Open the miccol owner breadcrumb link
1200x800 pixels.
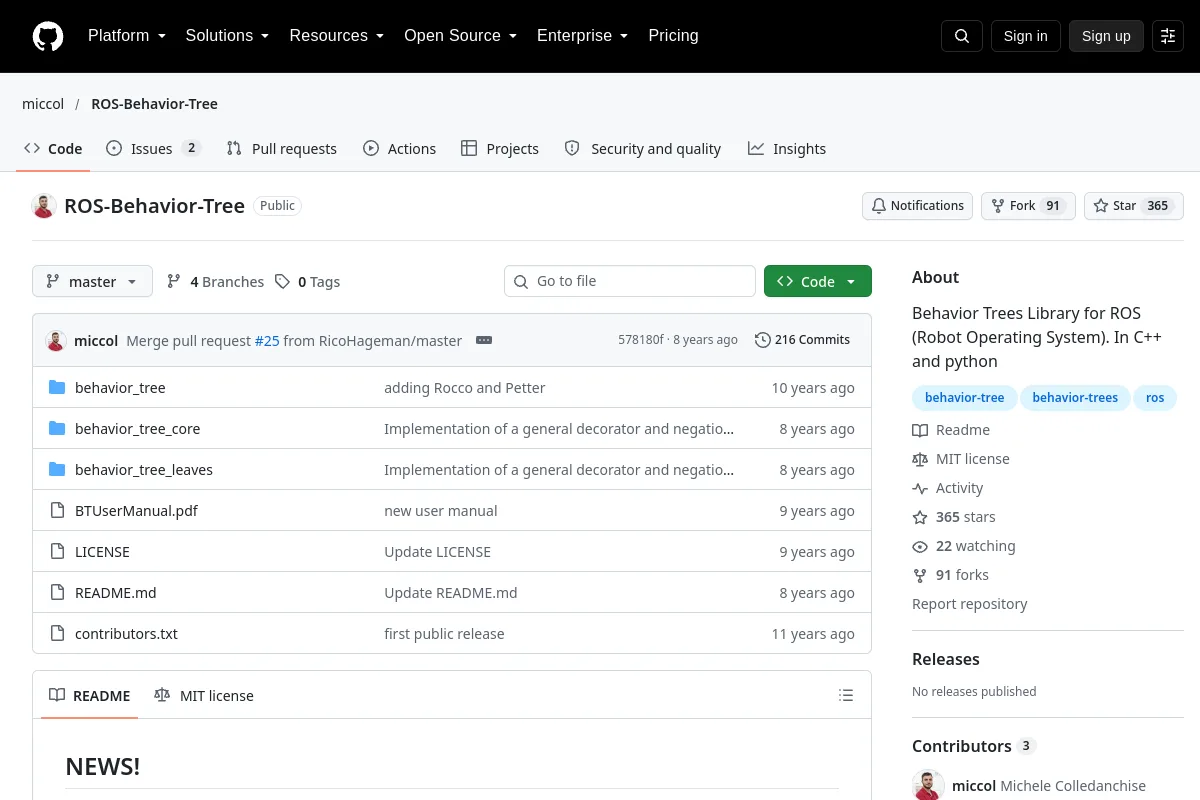(43, 104)
